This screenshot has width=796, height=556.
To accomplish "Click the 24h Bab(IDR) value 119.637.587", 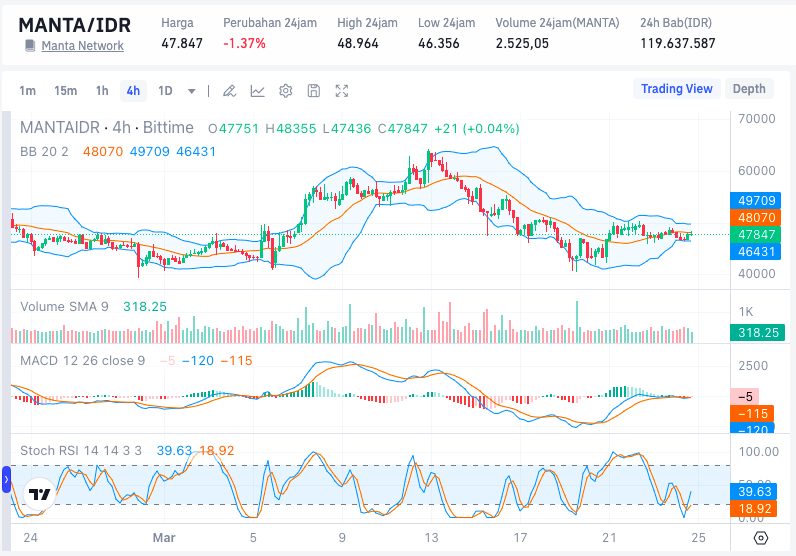I will click(x=677, y=44).
